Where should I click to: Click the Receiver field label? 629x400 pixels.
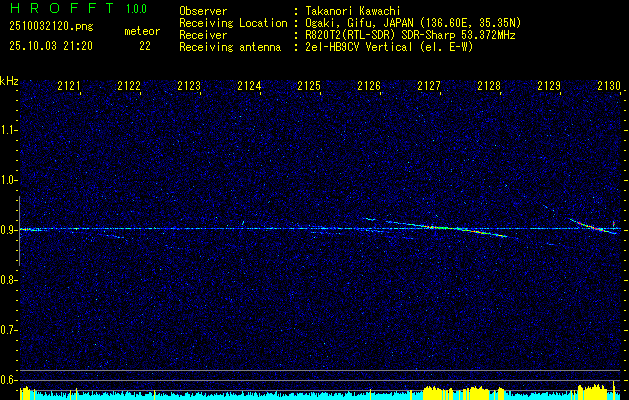point(203,35)
